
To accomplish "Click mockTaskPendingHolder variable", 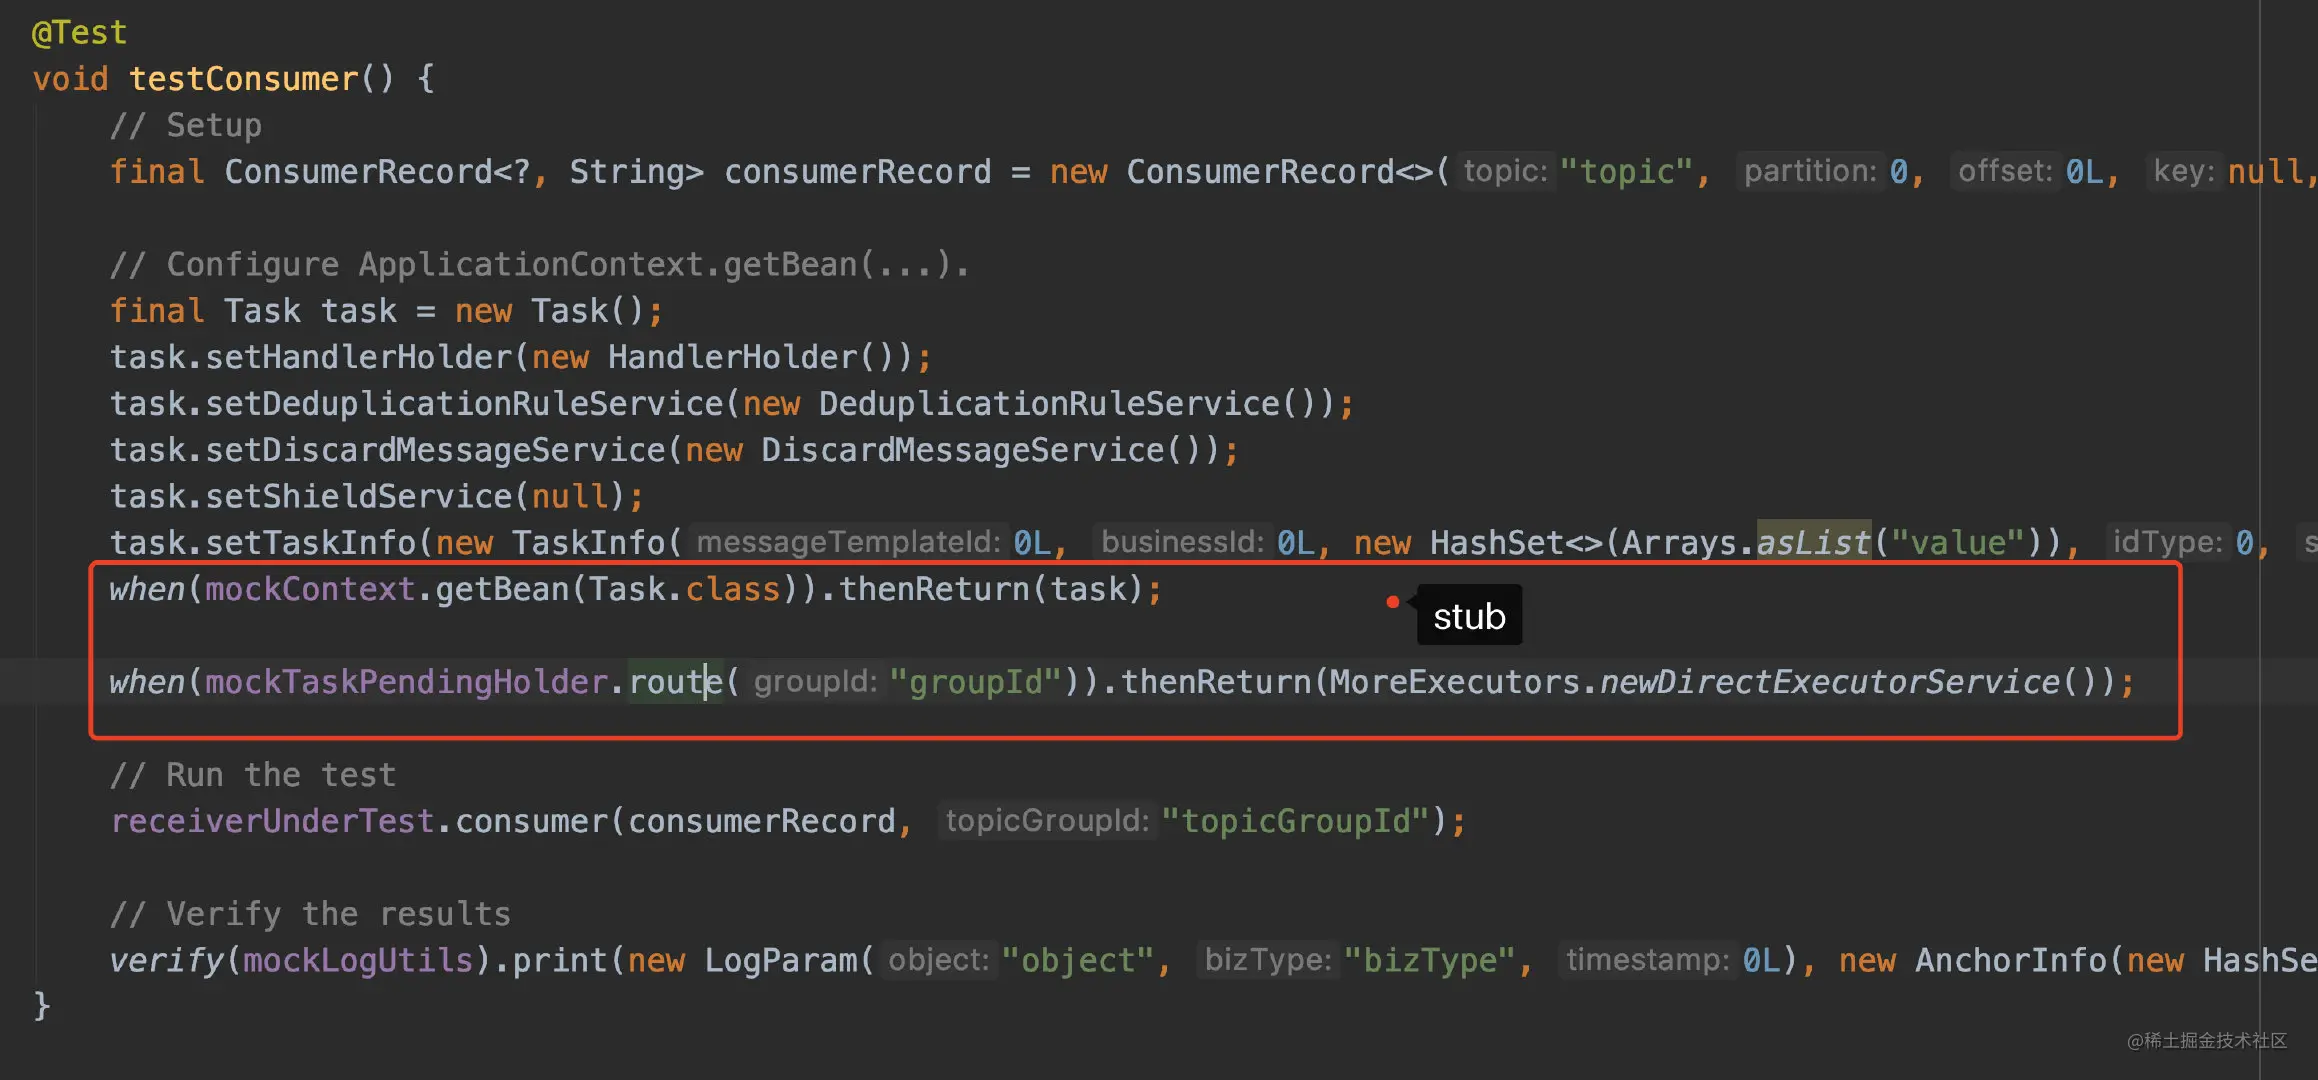I will (406, 682).
